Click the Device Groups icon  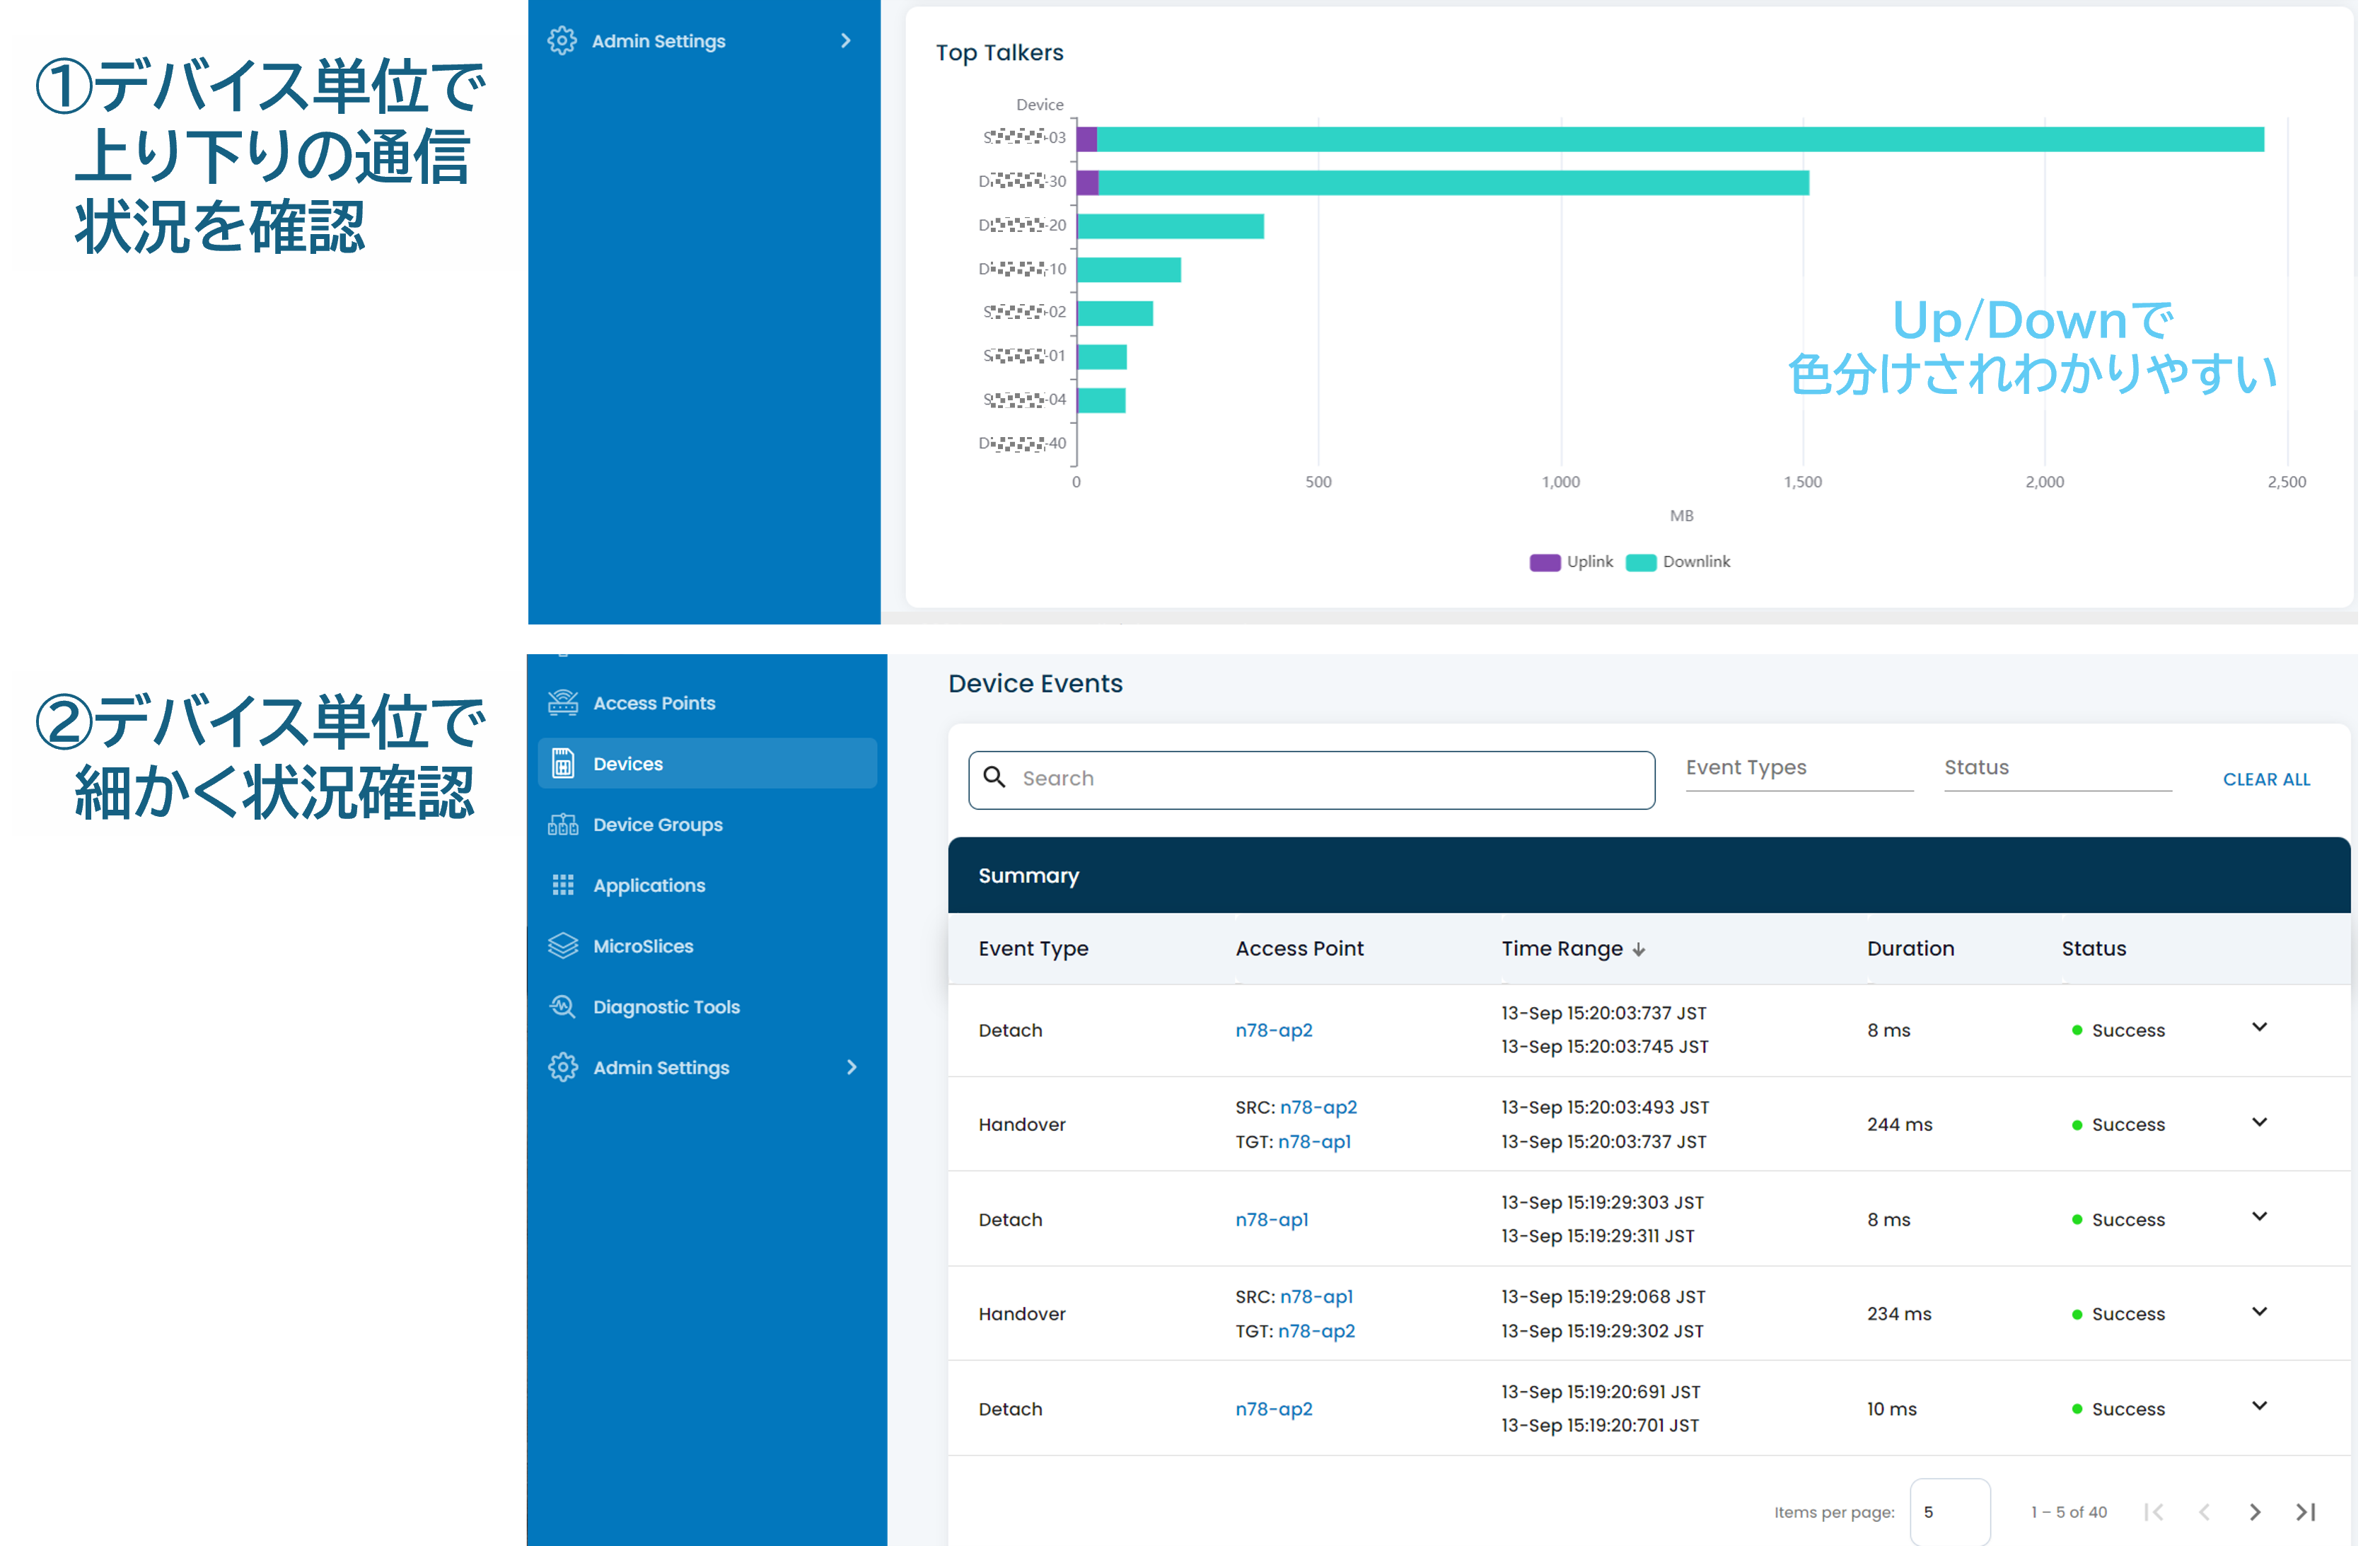click(x=563, y=825)
